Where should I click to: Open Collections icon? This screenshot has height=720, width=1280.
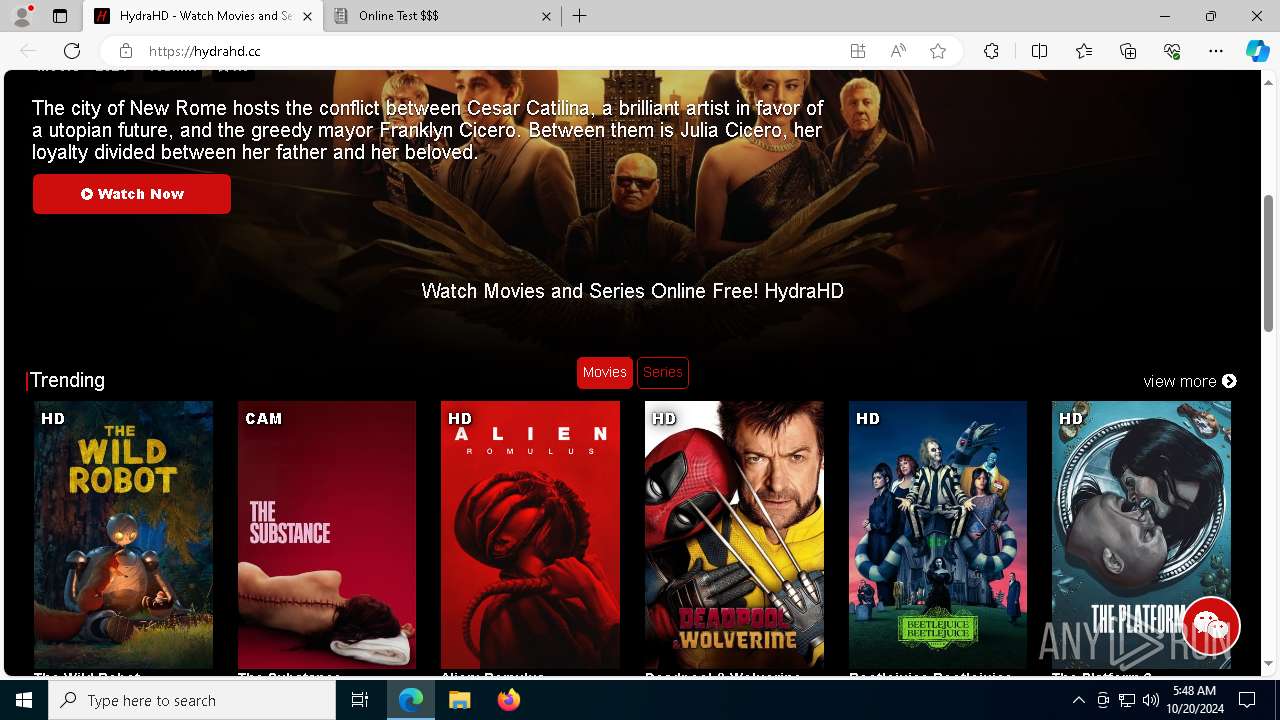coord(1128,51)
